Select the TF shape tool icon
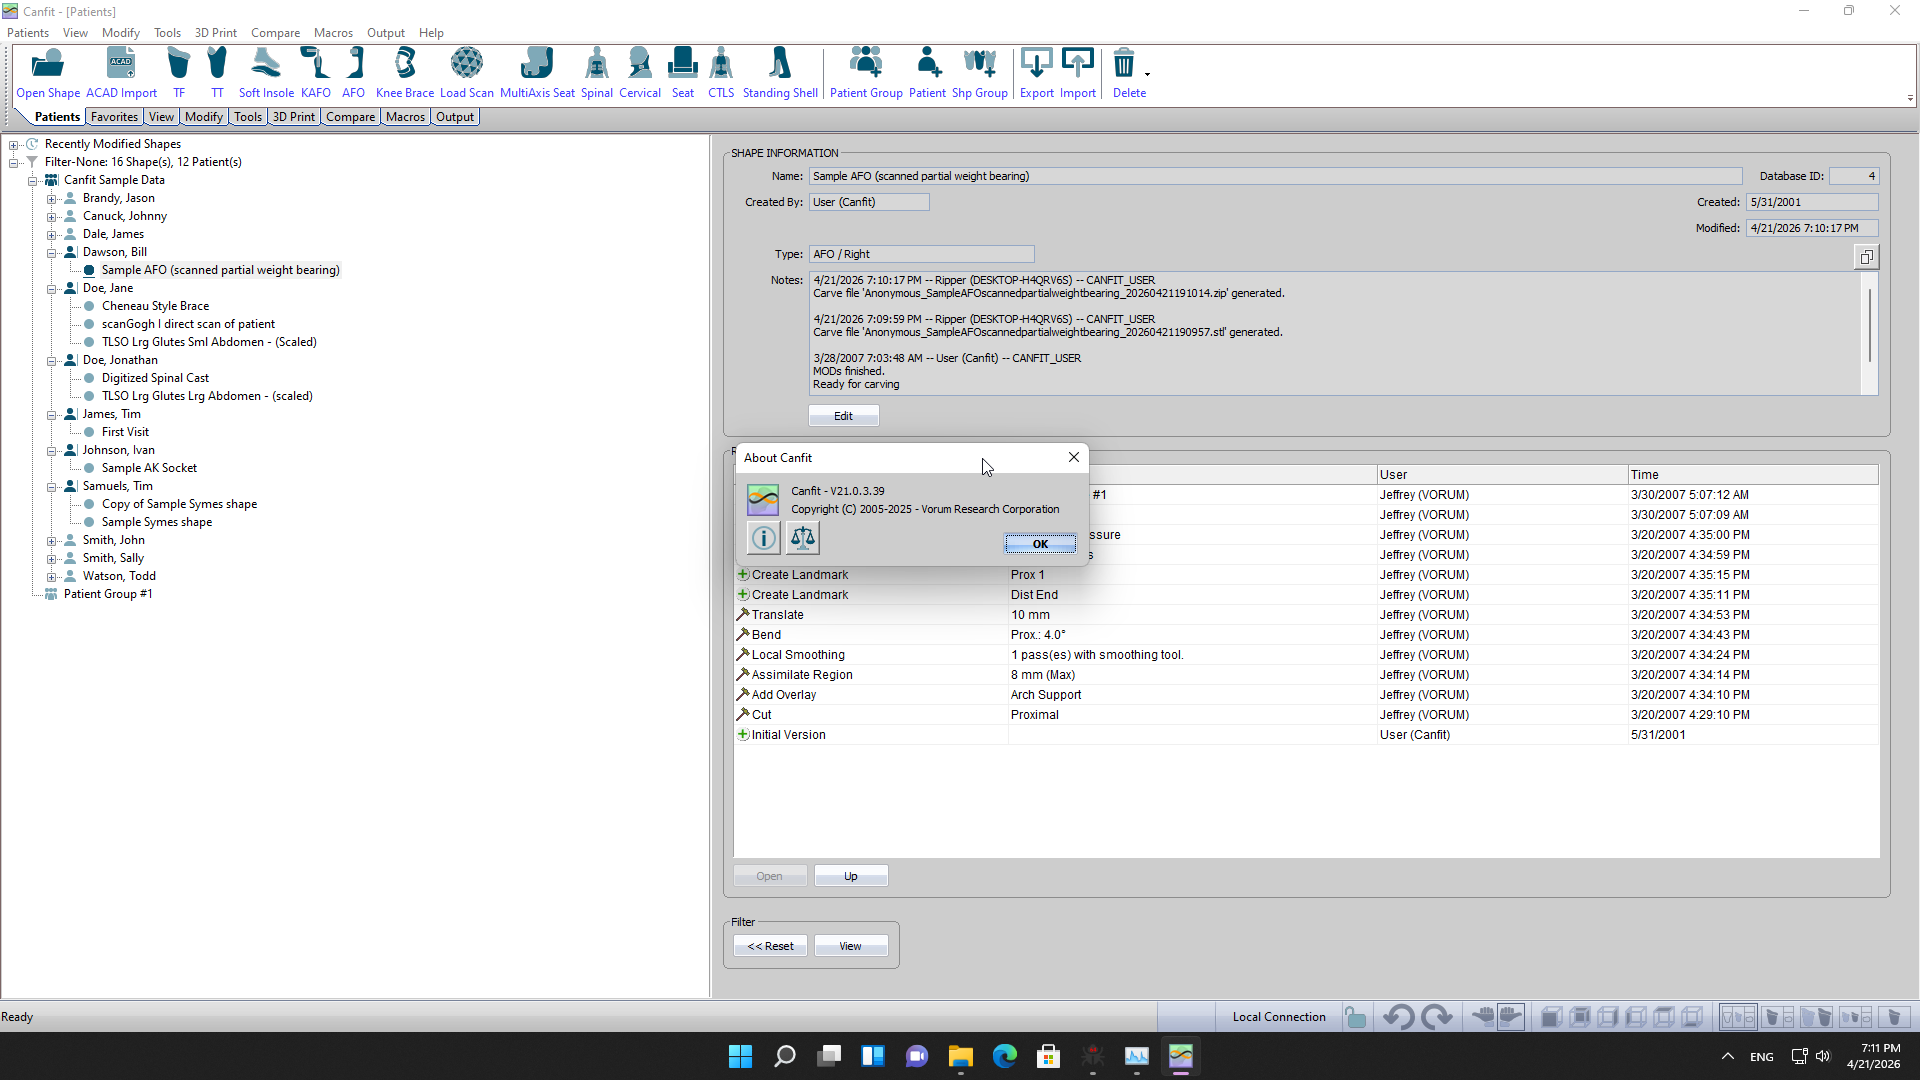Screen dimensions: 1920x1080 pyautogui.click(x=179, y=73)
